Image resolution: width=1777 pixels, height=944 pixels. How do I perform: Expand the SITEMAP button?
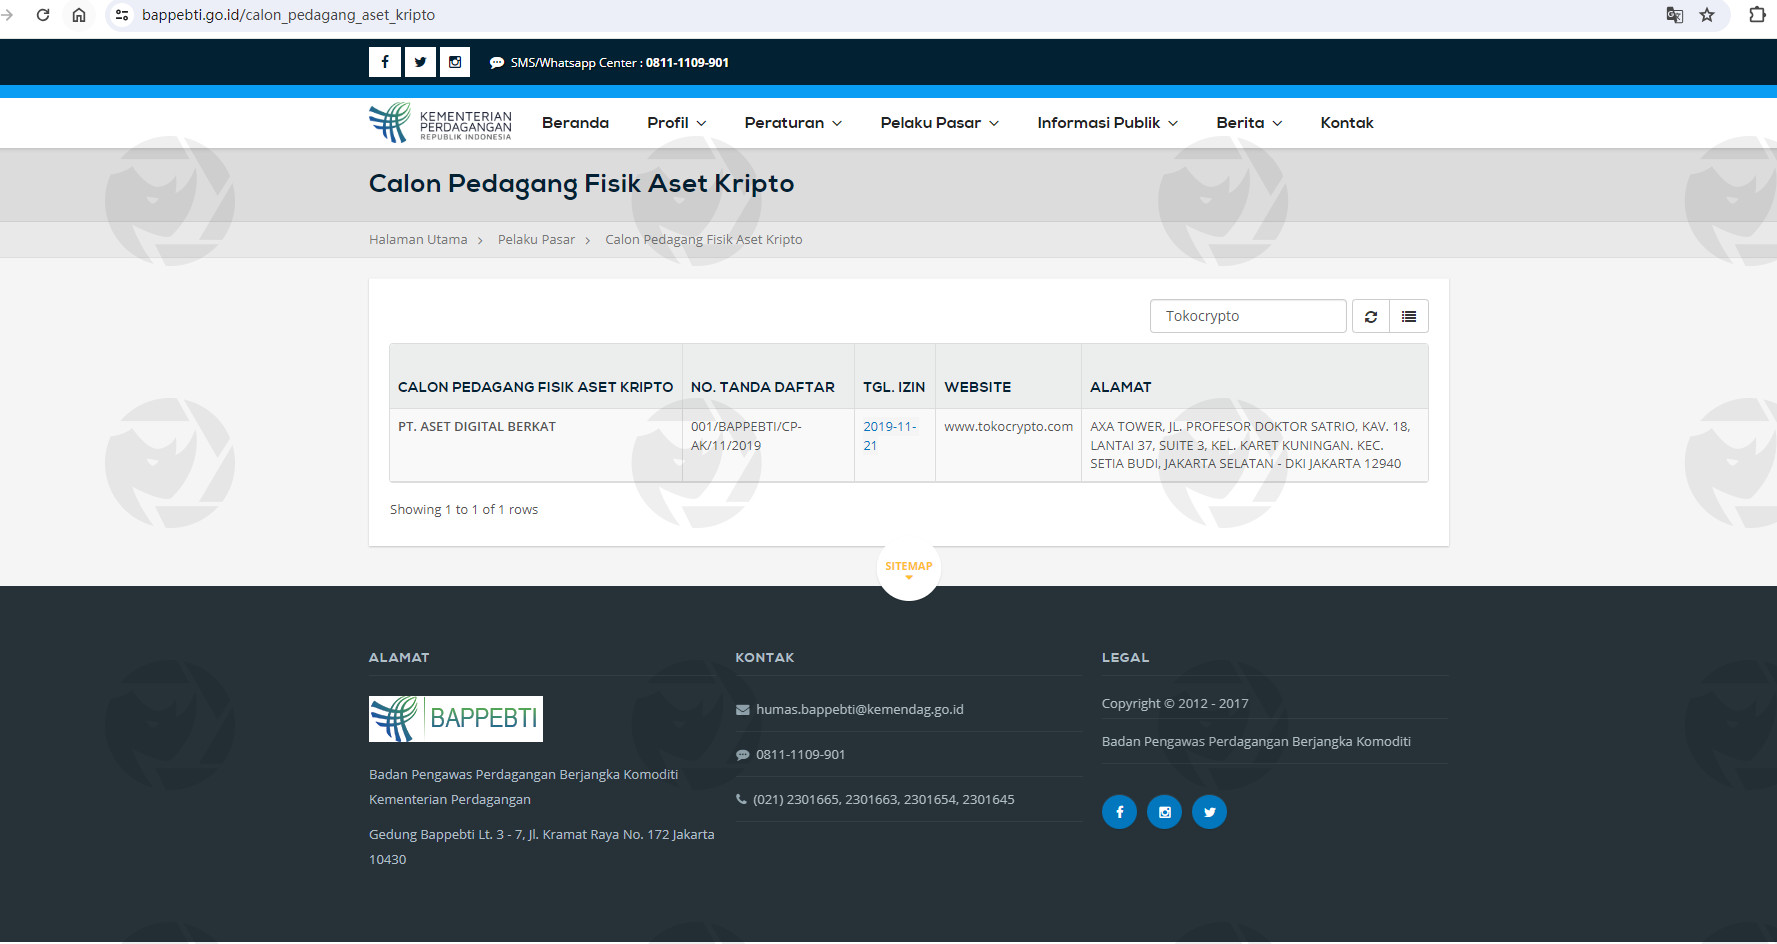click(x=908, y=568)
